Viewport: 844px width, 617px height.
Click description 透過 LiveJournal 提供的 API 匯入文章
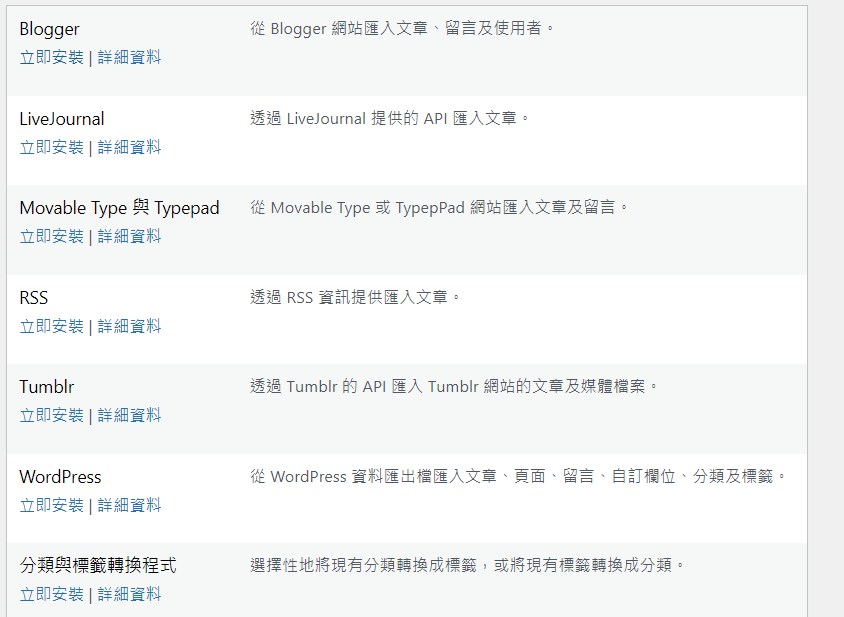(390, 118)
